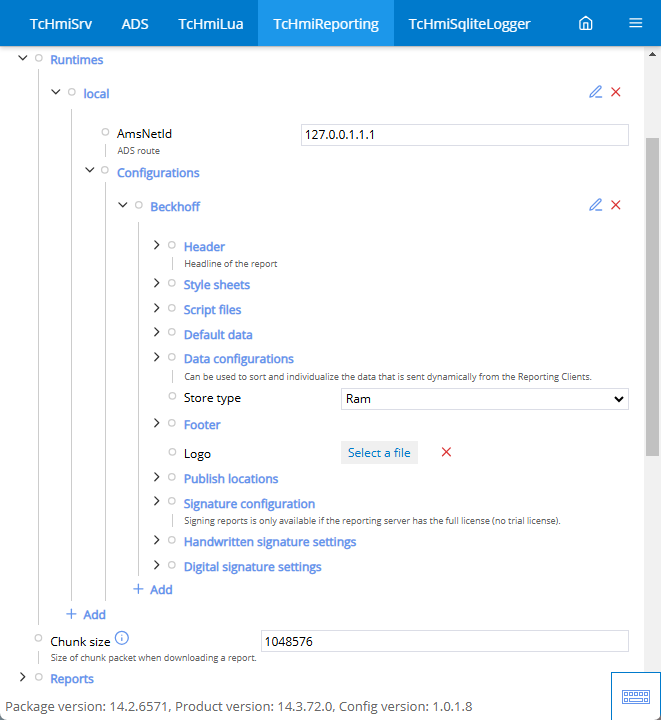Screen dimensions: 661x720
Task: Edit the Beckhoff configuration
Action: (x=595, y=205)
